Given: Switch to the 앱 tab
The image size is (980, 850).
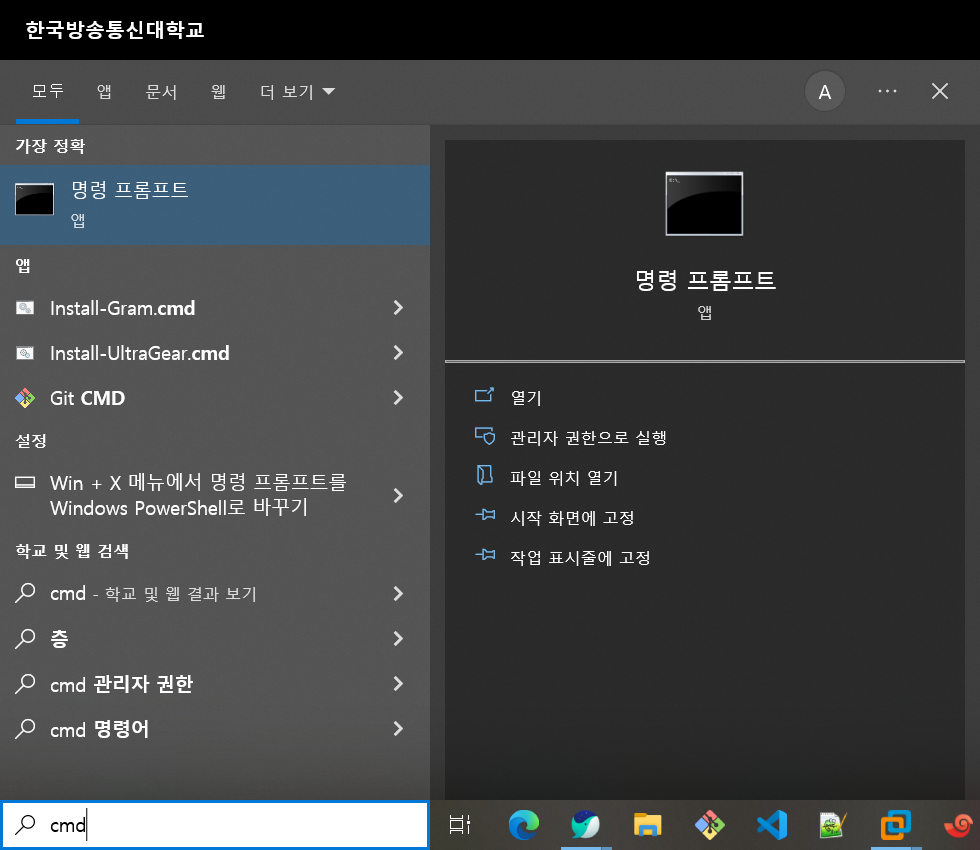Looking at the screenshot, I should click(104, 92).
